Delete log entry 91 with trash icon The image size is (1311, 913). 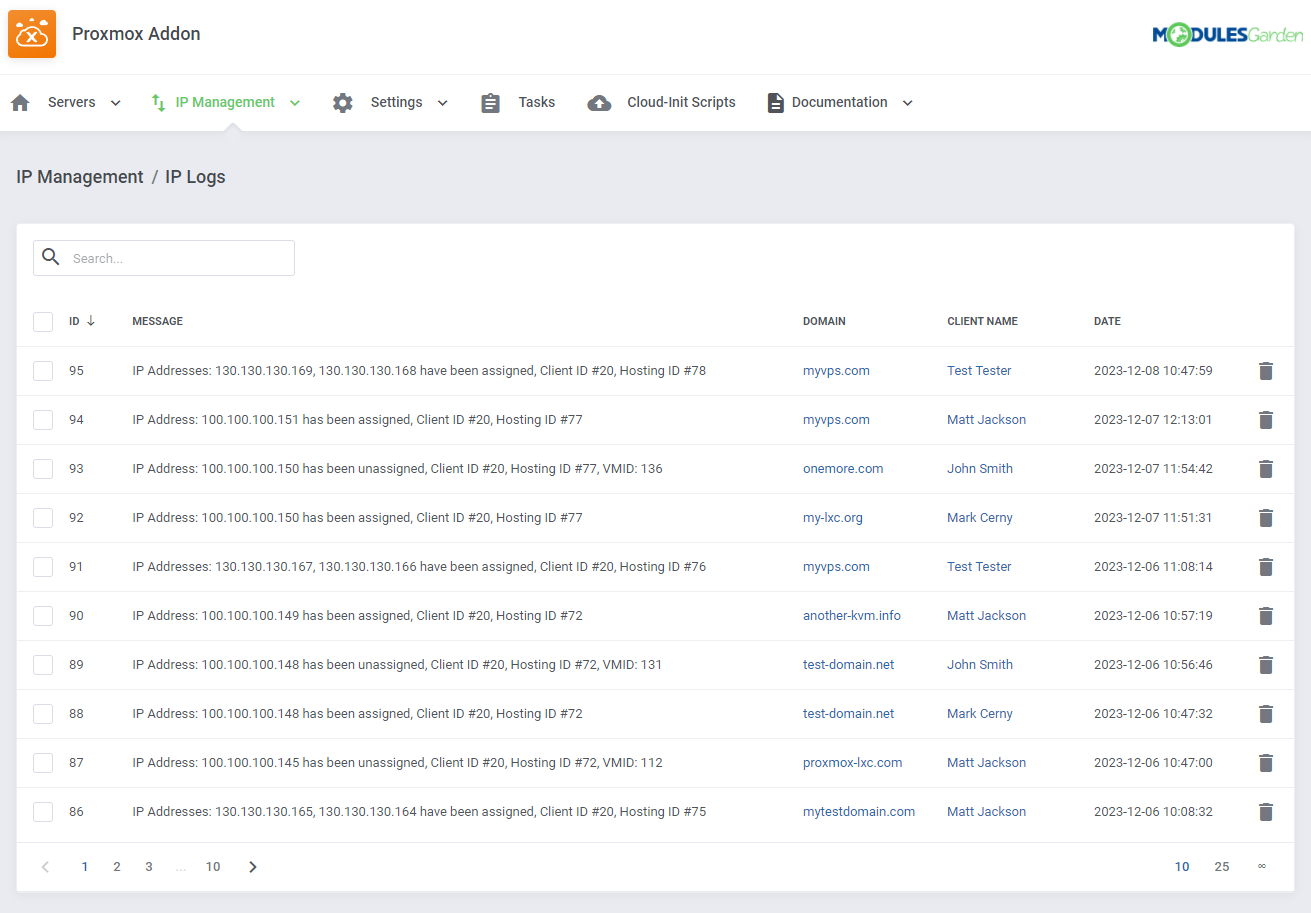[x=1266, y=567]
